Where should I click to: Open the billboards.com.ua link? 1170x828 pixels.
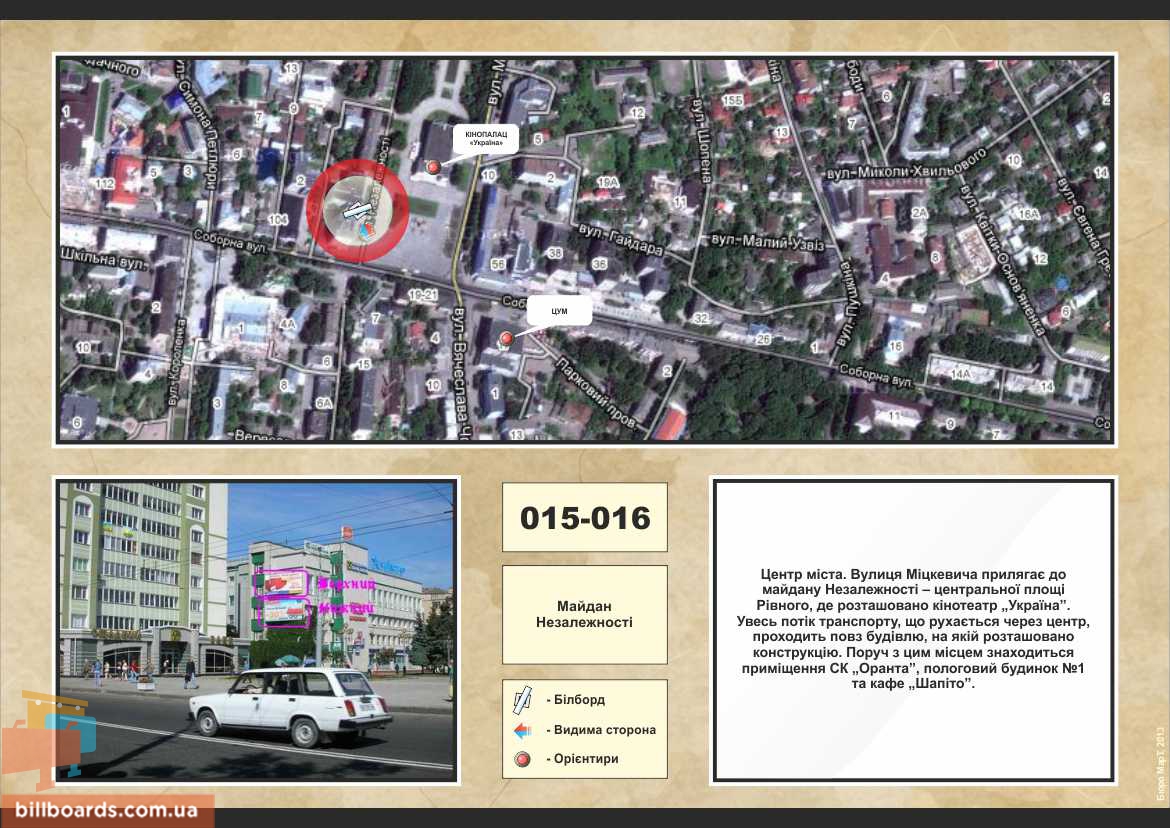pyautogui.click(x=107, y=810)
